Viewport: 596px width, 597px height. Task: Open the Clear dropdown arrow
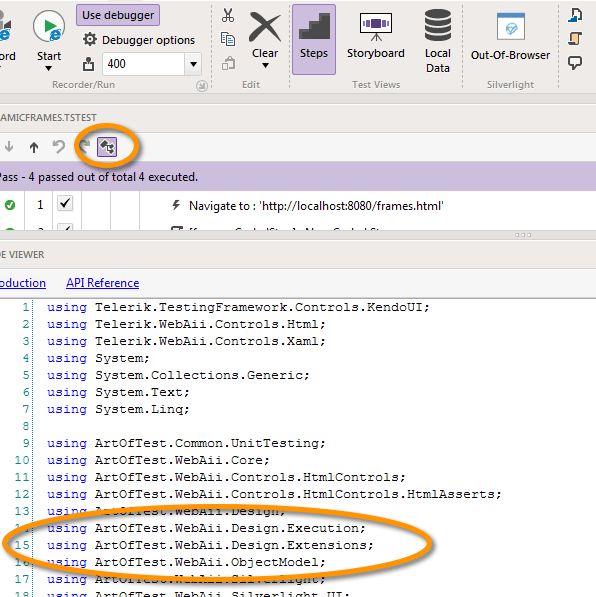pos(265,65)
